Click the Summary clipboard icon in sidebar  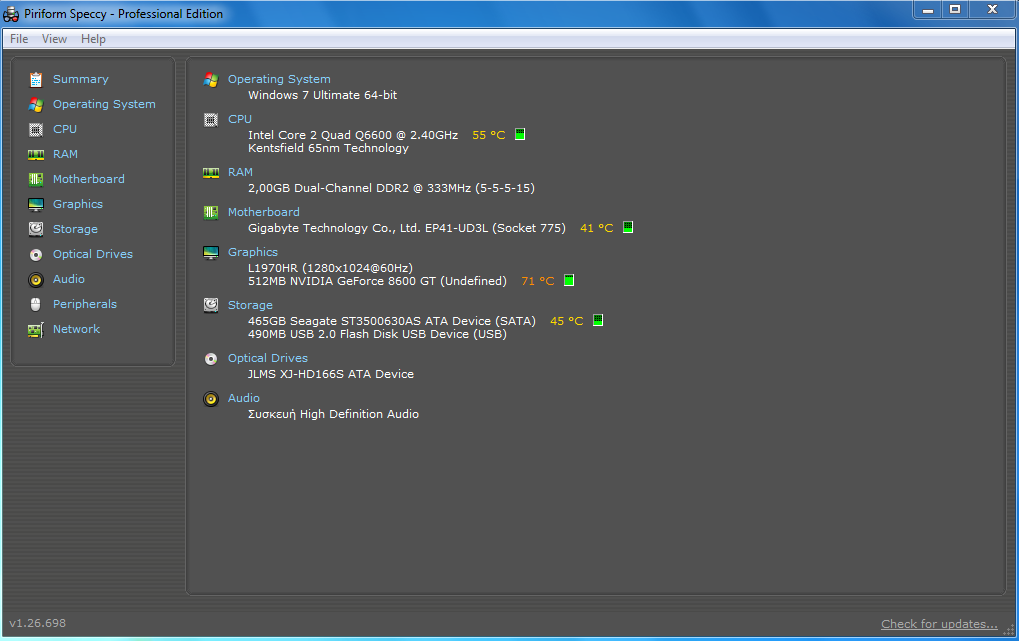click(x=36, y=79)
